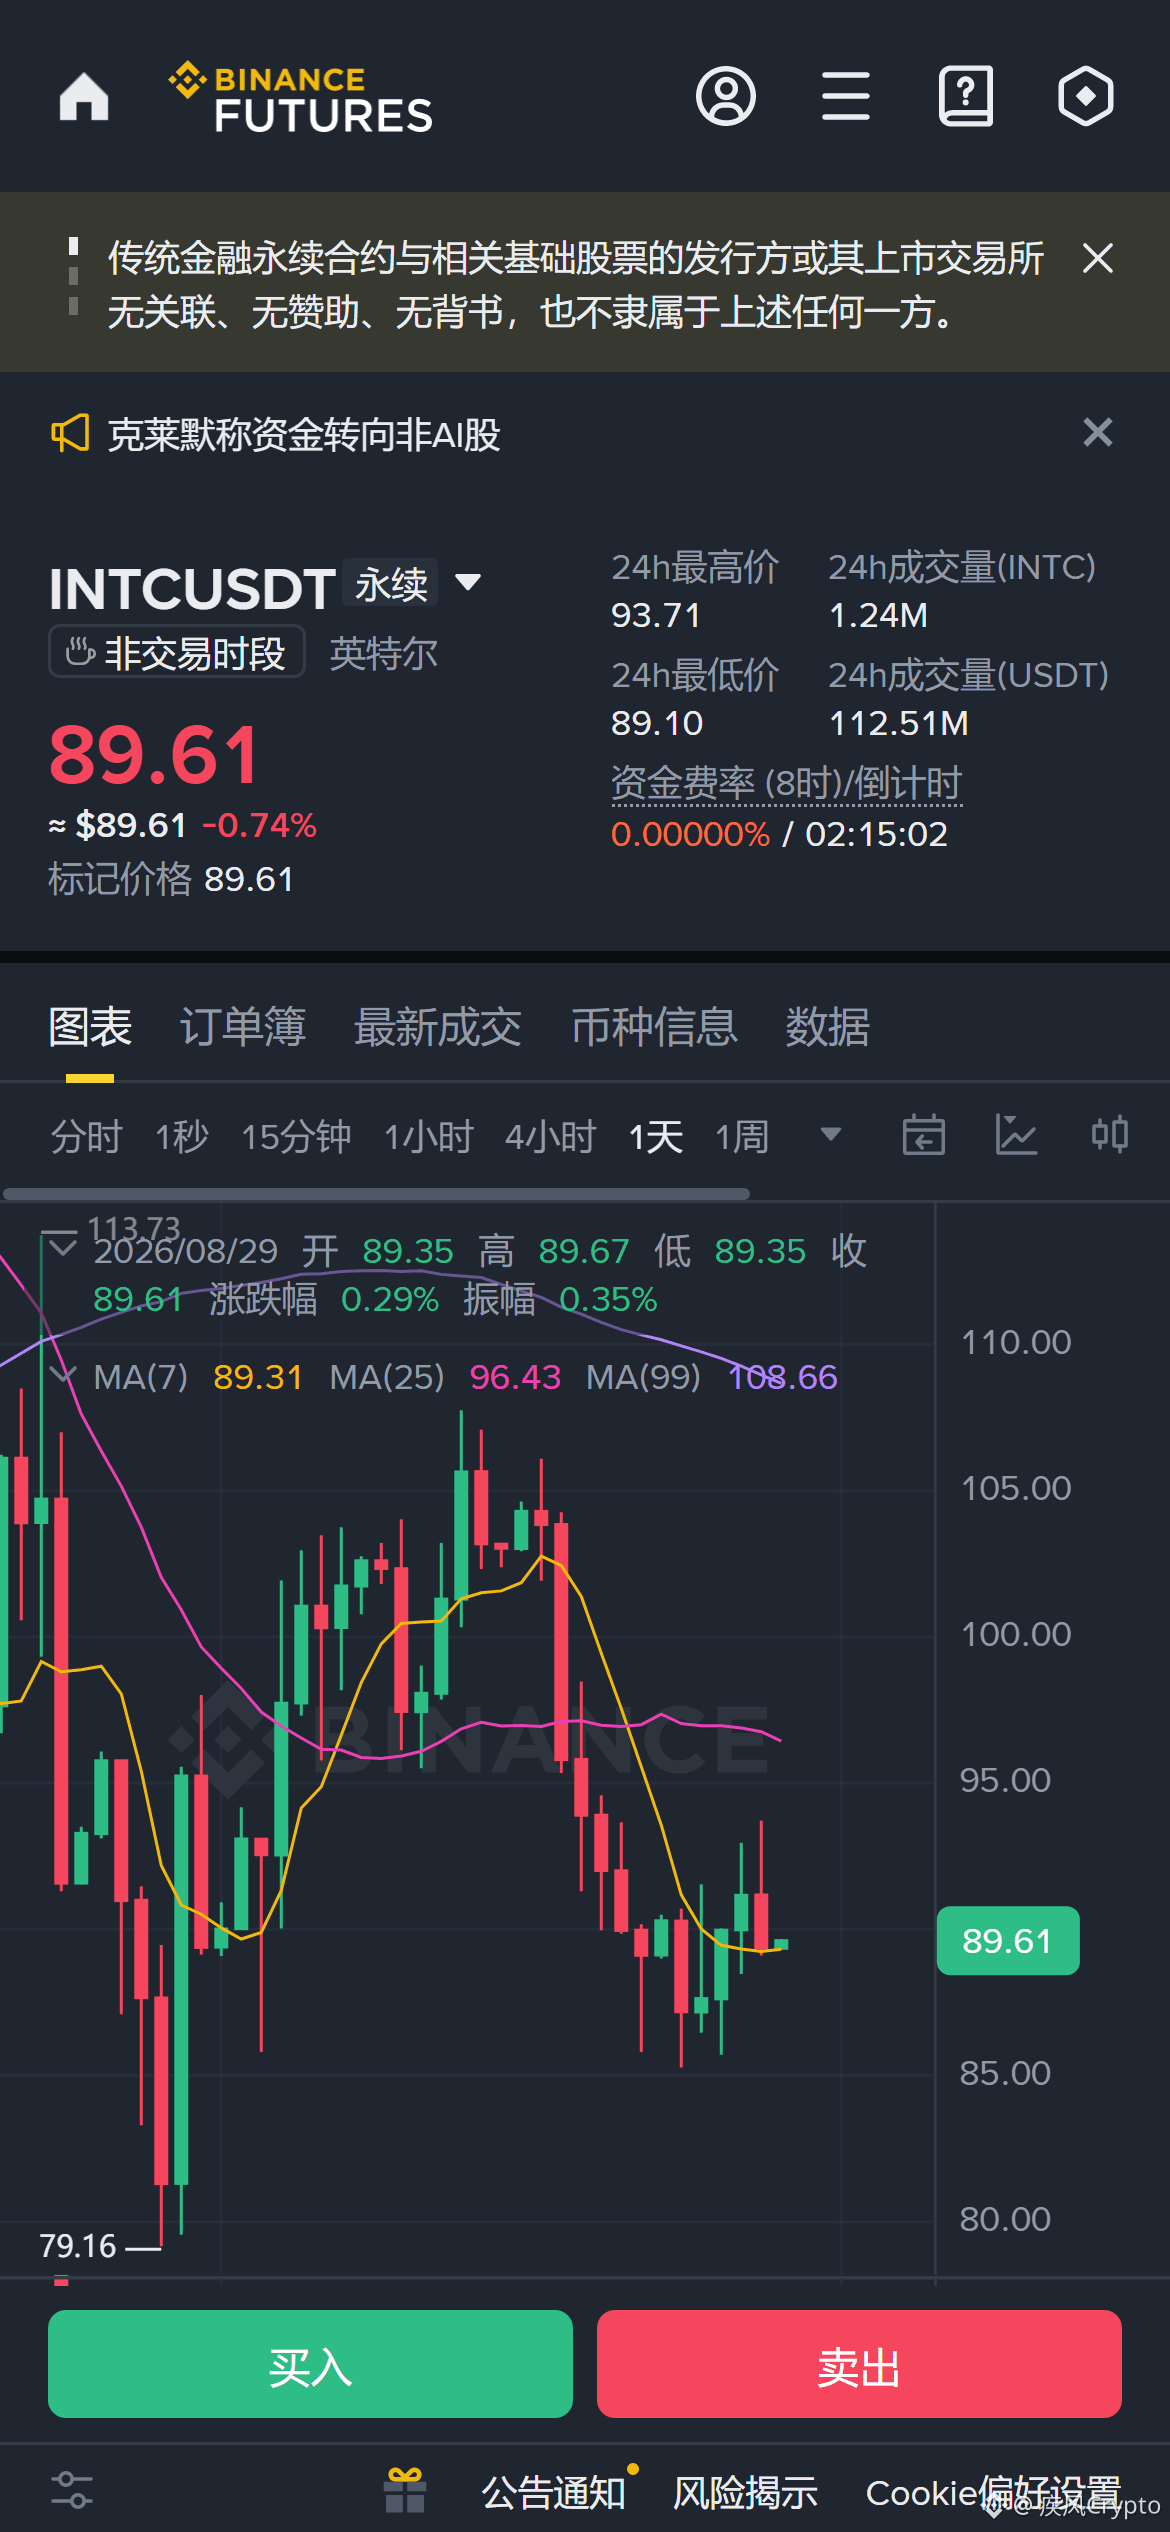This screenshot has width=1170, height=2532.
Task: Open the sliders preferences icon in footer
Action: pos(72,2490)
